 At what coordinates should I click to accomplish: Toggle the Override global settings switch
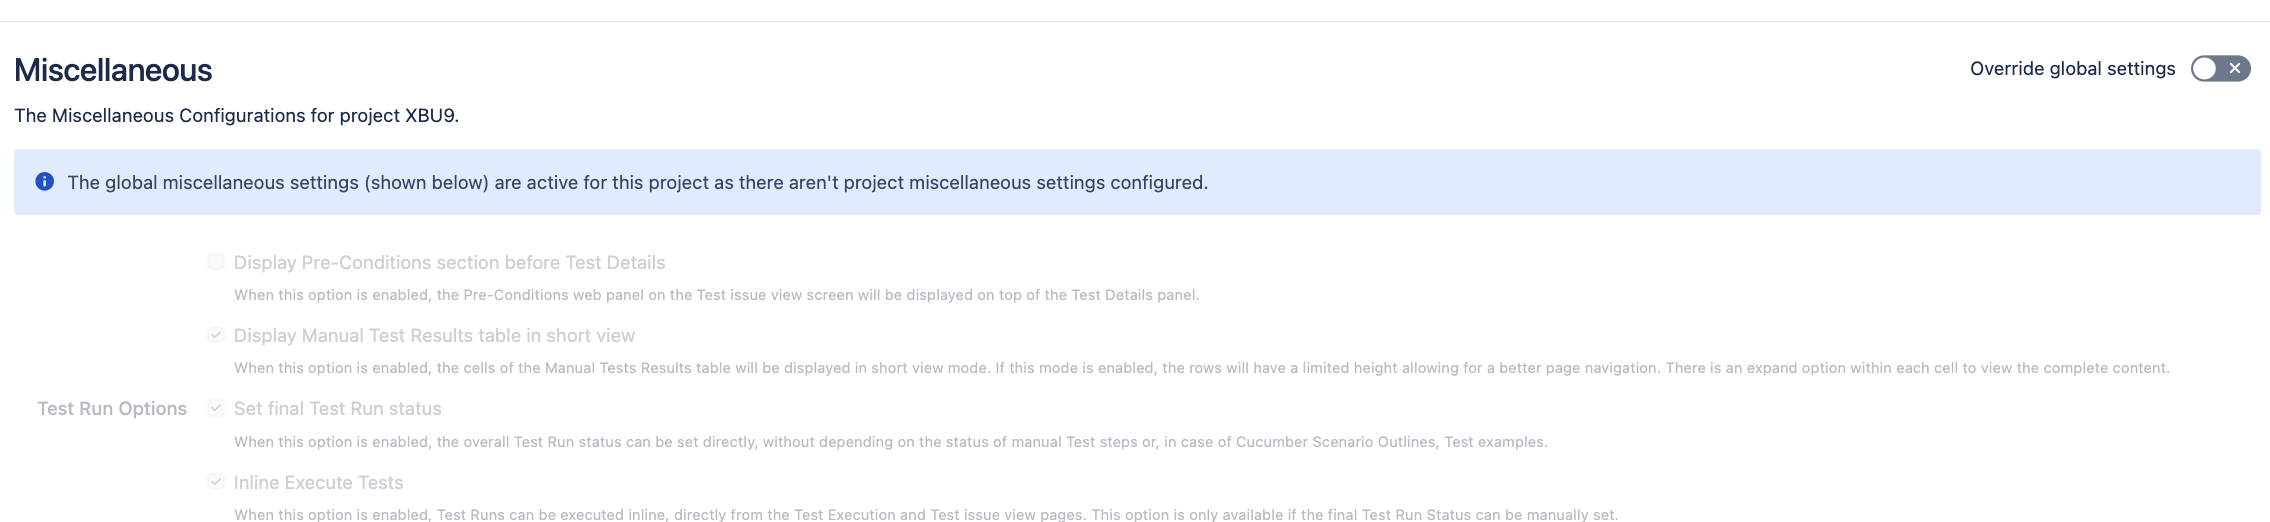tap(2220, 69)
